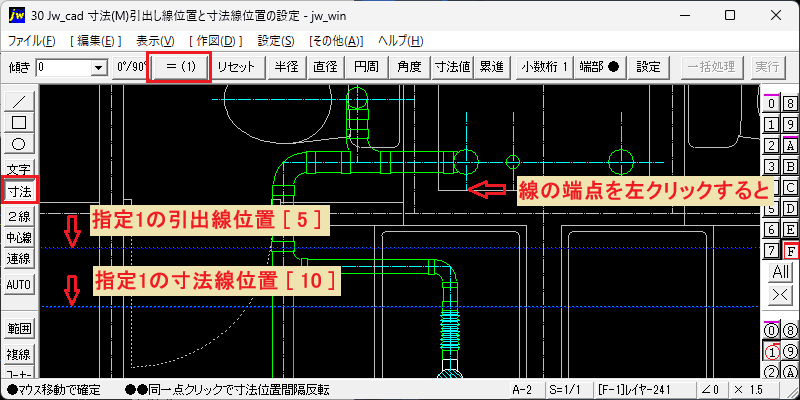Select the line drawing tool
Viewport: 800px width, 400px height.
[x=19, y=103]
